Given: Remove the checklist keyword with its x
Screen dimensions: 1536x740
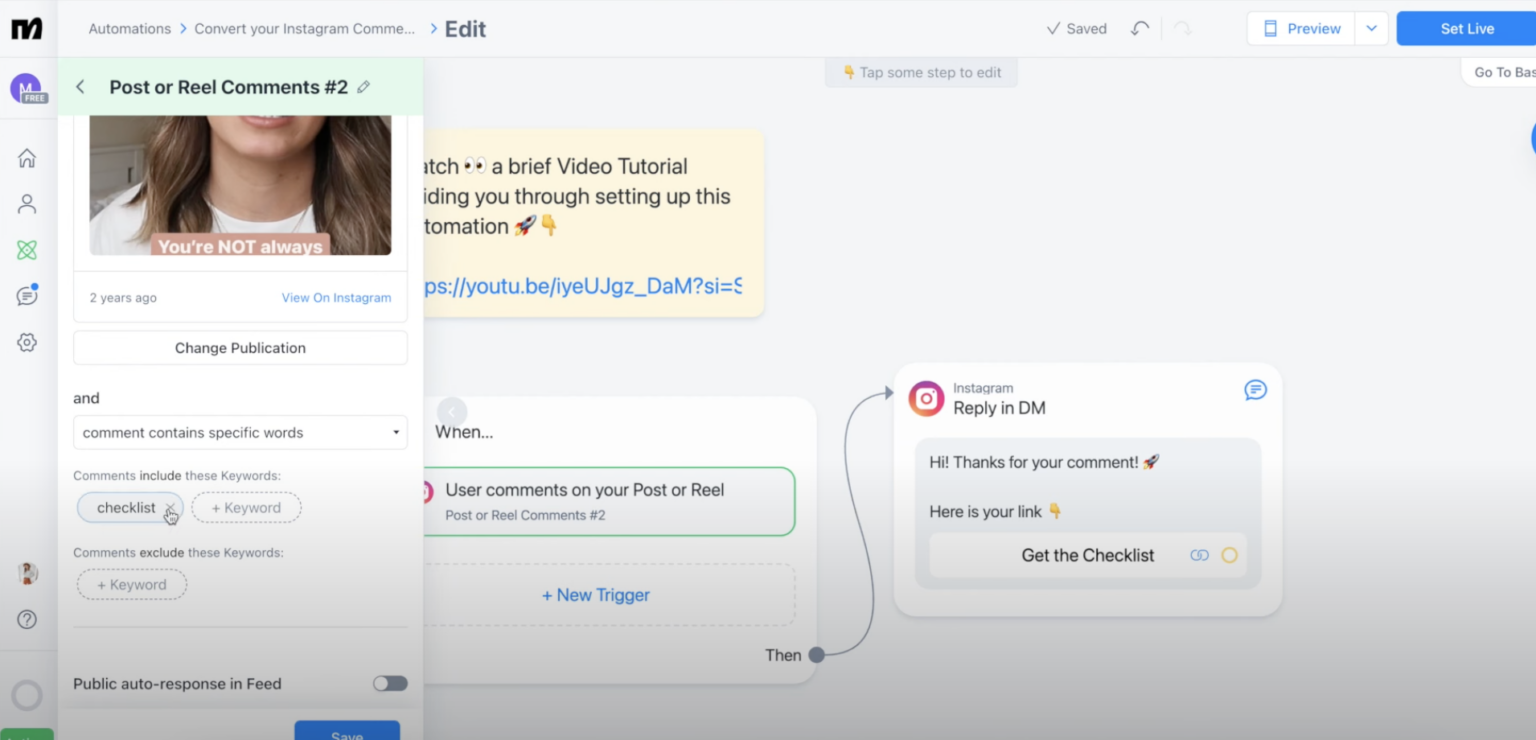Looking at the screenshot, I should (170, 509).
